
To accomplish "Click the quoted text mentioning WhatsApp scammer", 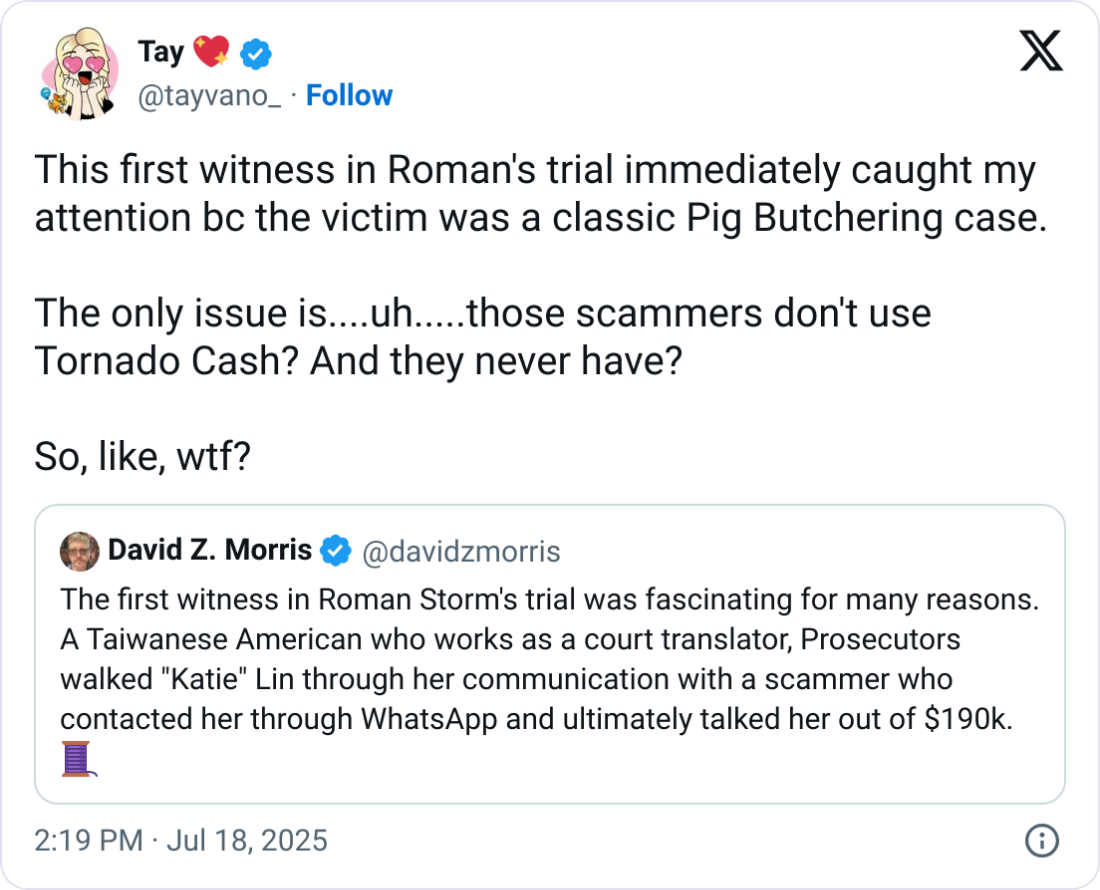I will tap(535, 720).
